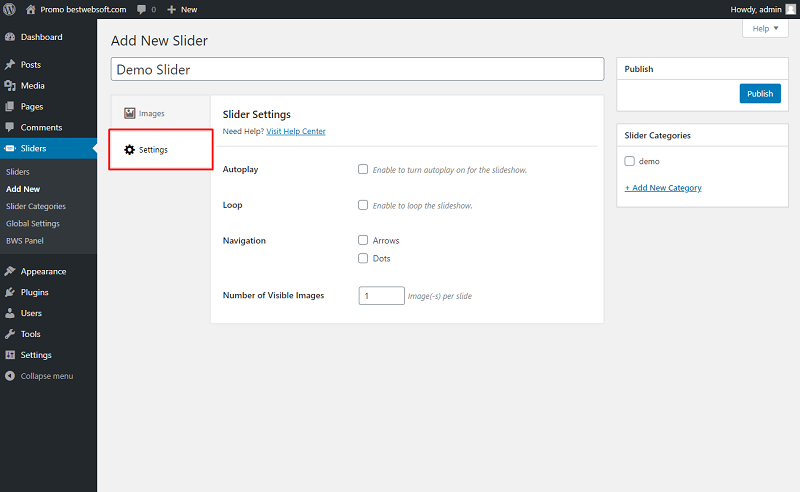This screenshot has width=800, height=492.
Task: Expand the Help dropdown
Action: [x=765, y=29]
